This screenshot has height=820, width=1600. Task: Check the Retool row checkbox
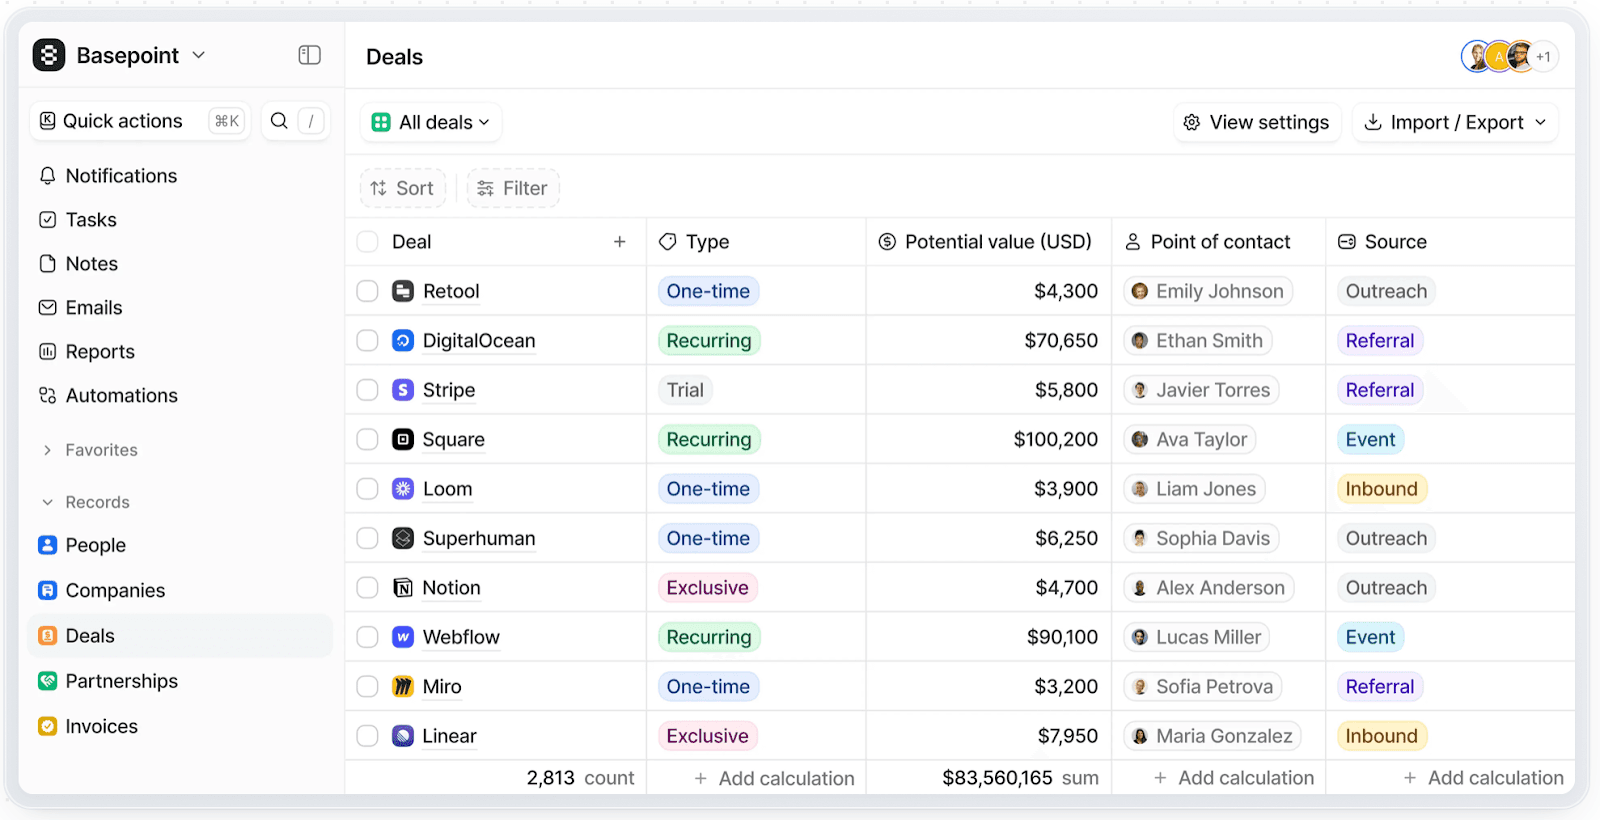368,291
